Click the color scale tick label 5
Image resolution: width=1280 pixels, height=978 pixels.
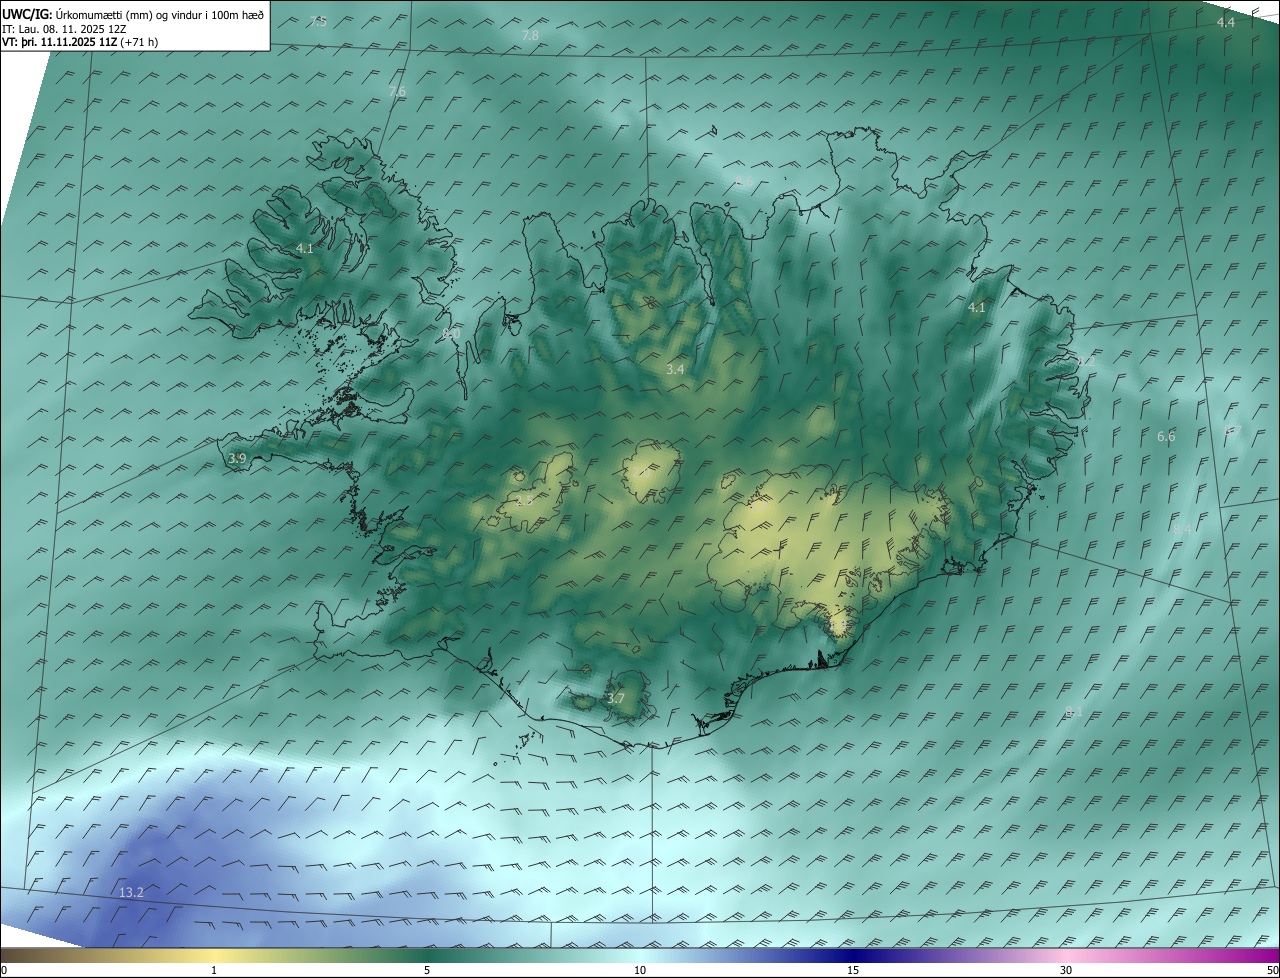click(427, 970)
